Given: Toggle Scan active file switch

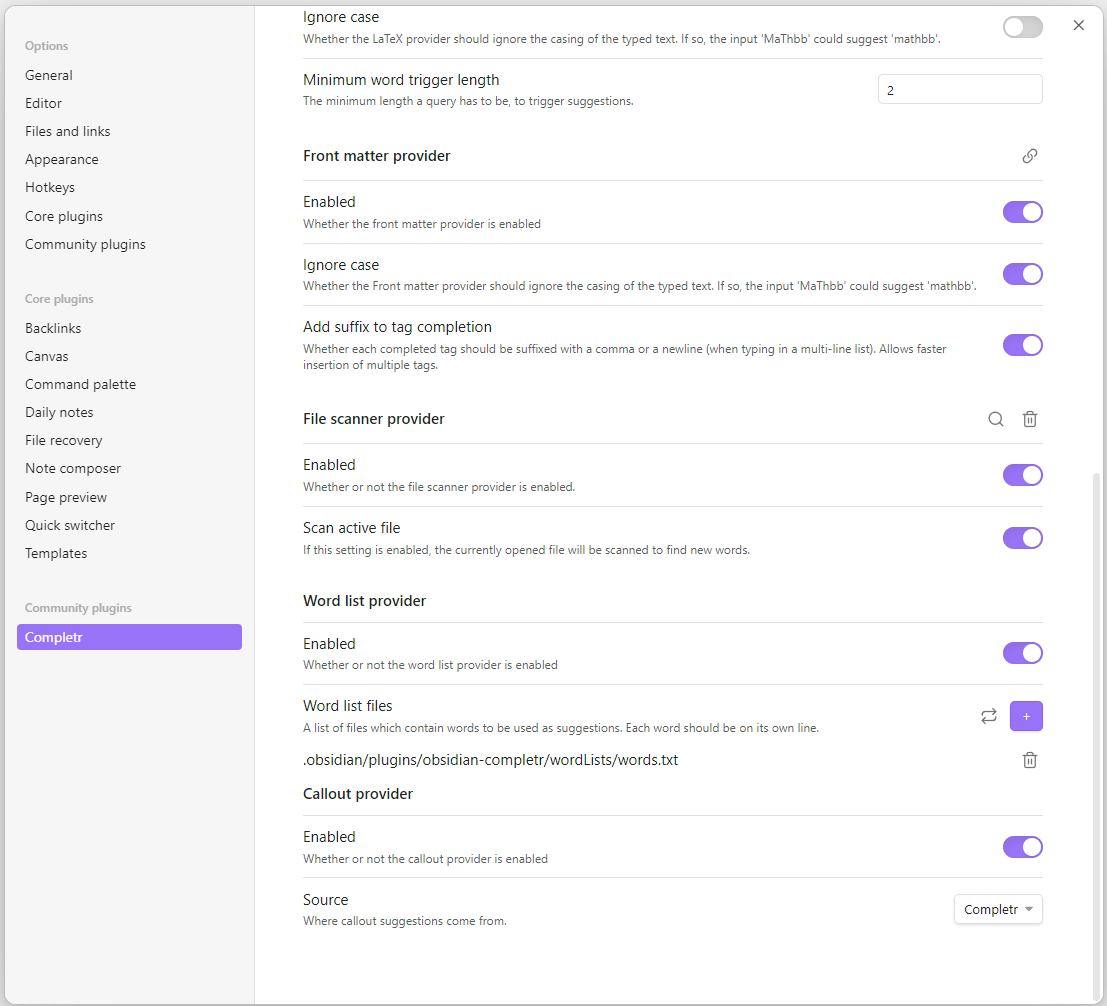Looking at the screenshot, I should 1022,538.
